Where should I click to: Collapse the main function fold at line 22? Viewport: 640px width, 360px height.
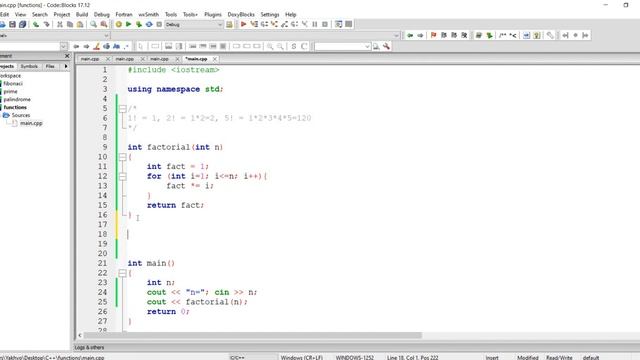click(122, 273)
